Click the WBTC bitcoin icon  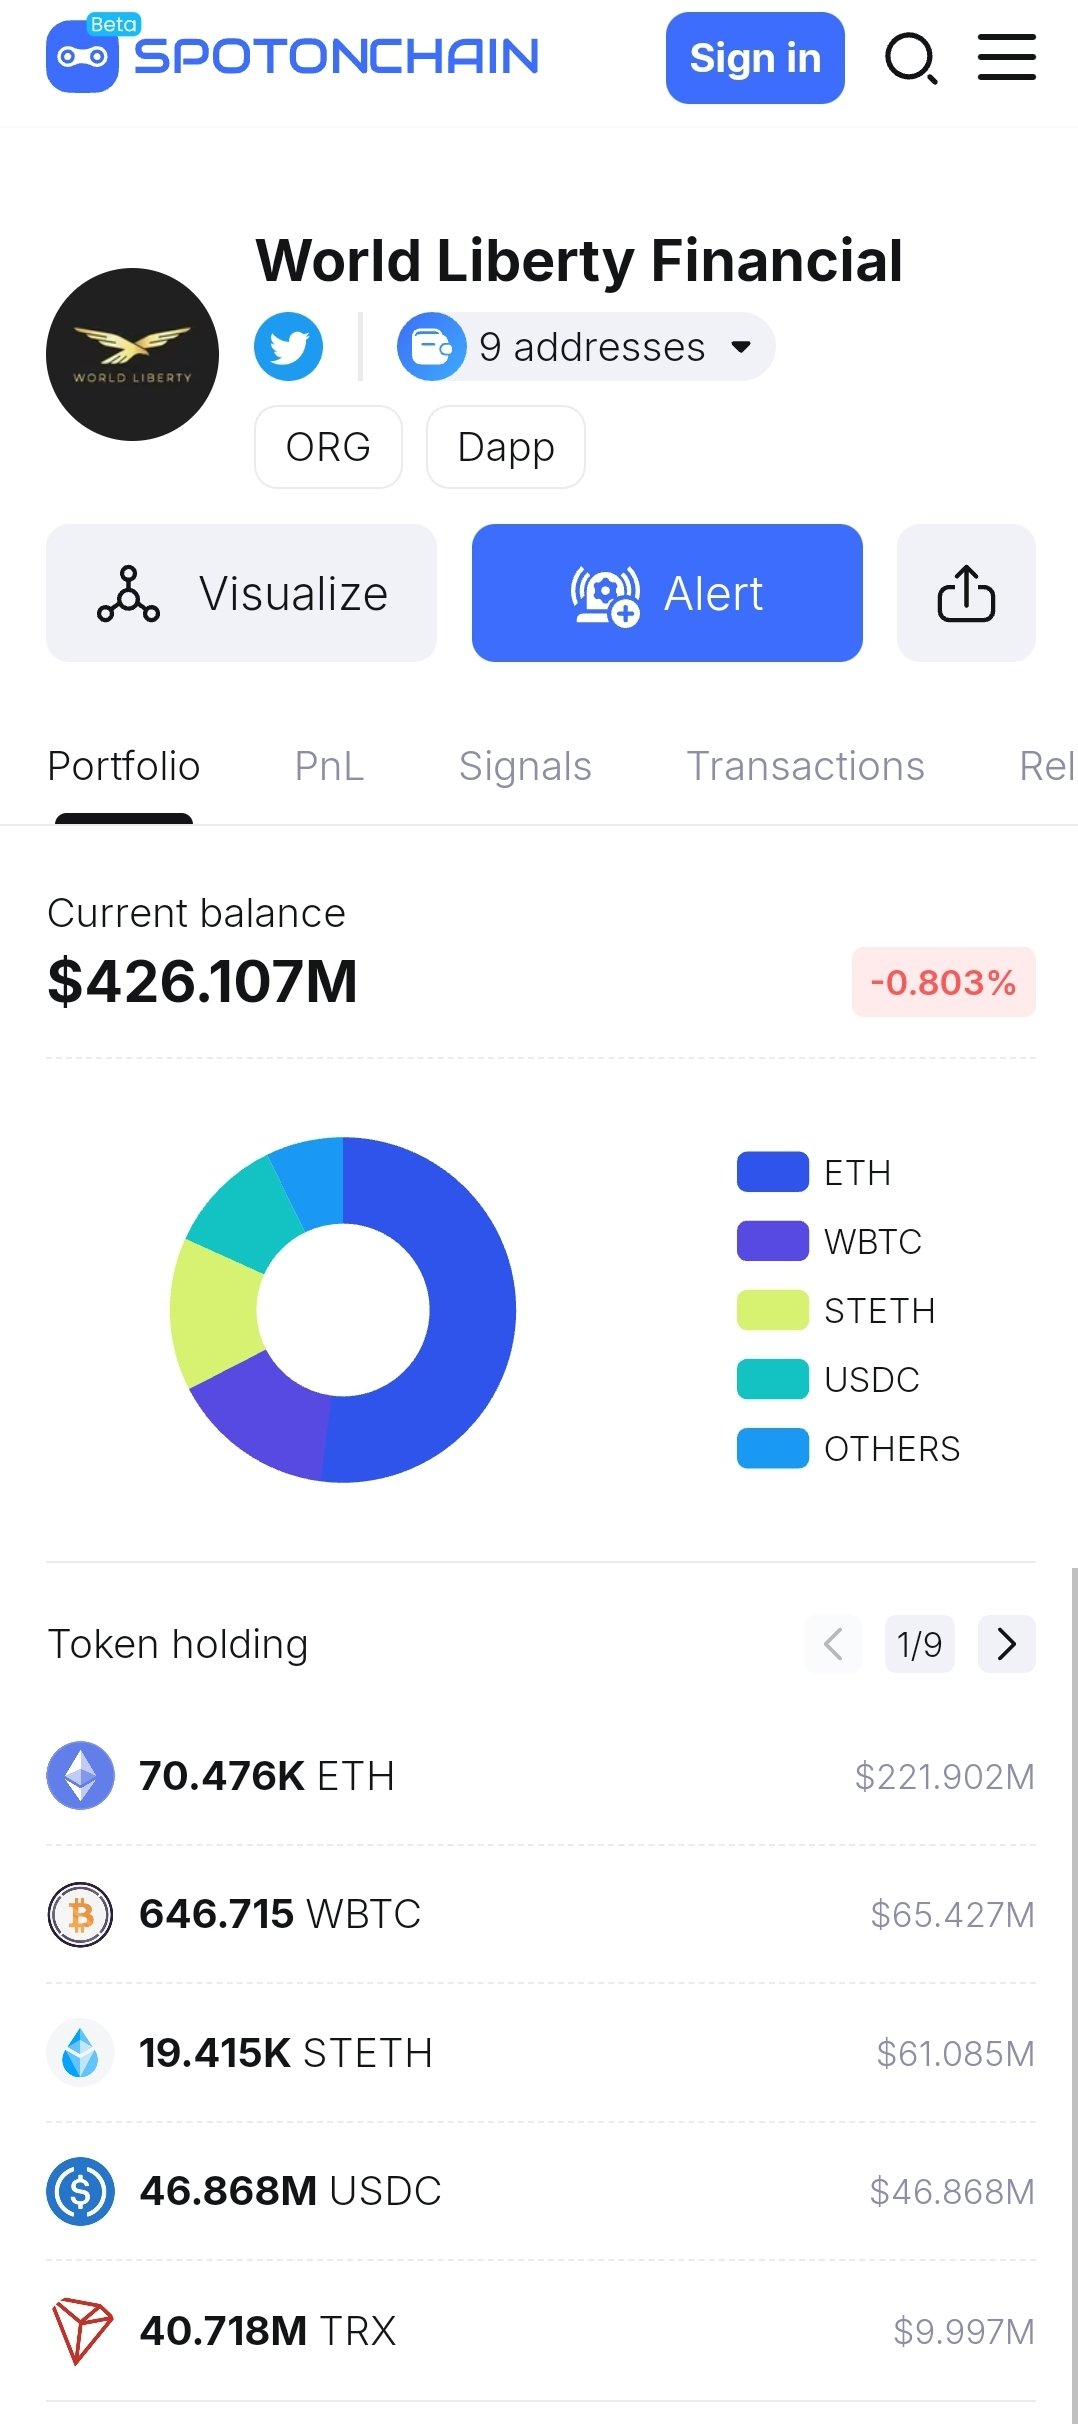point(80,1914)
